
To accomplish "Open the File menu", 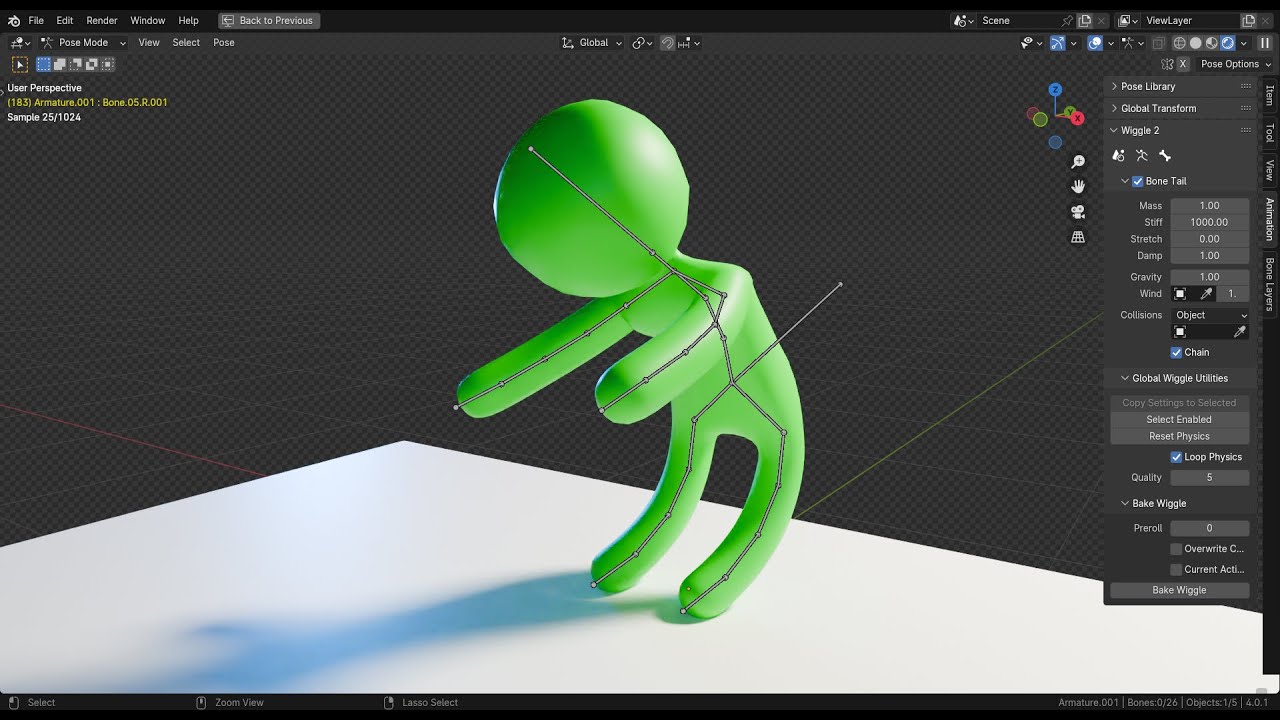I will click(36, 20).
